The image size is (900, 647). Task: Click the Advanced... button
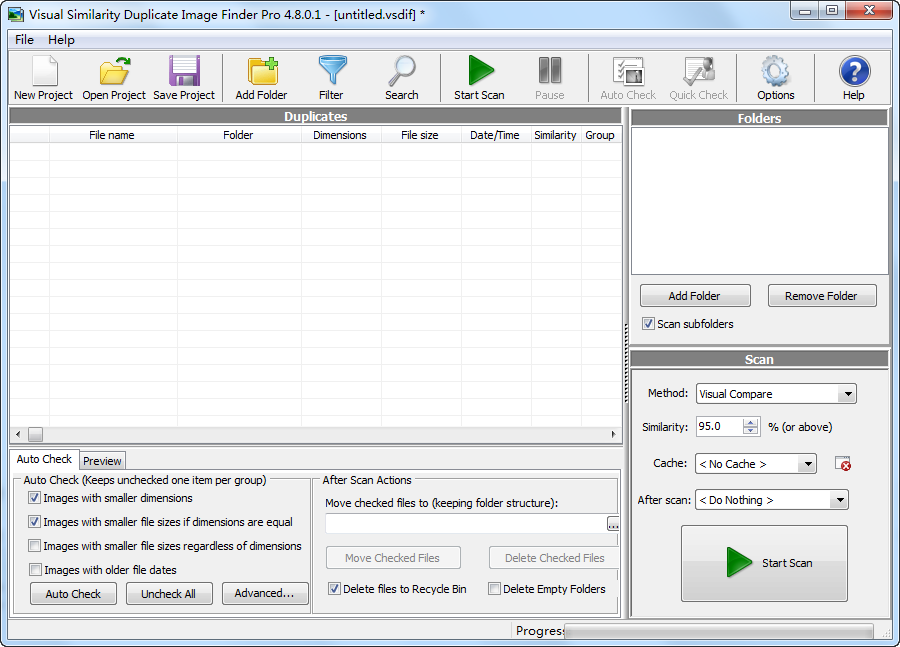tap(264, 594)
